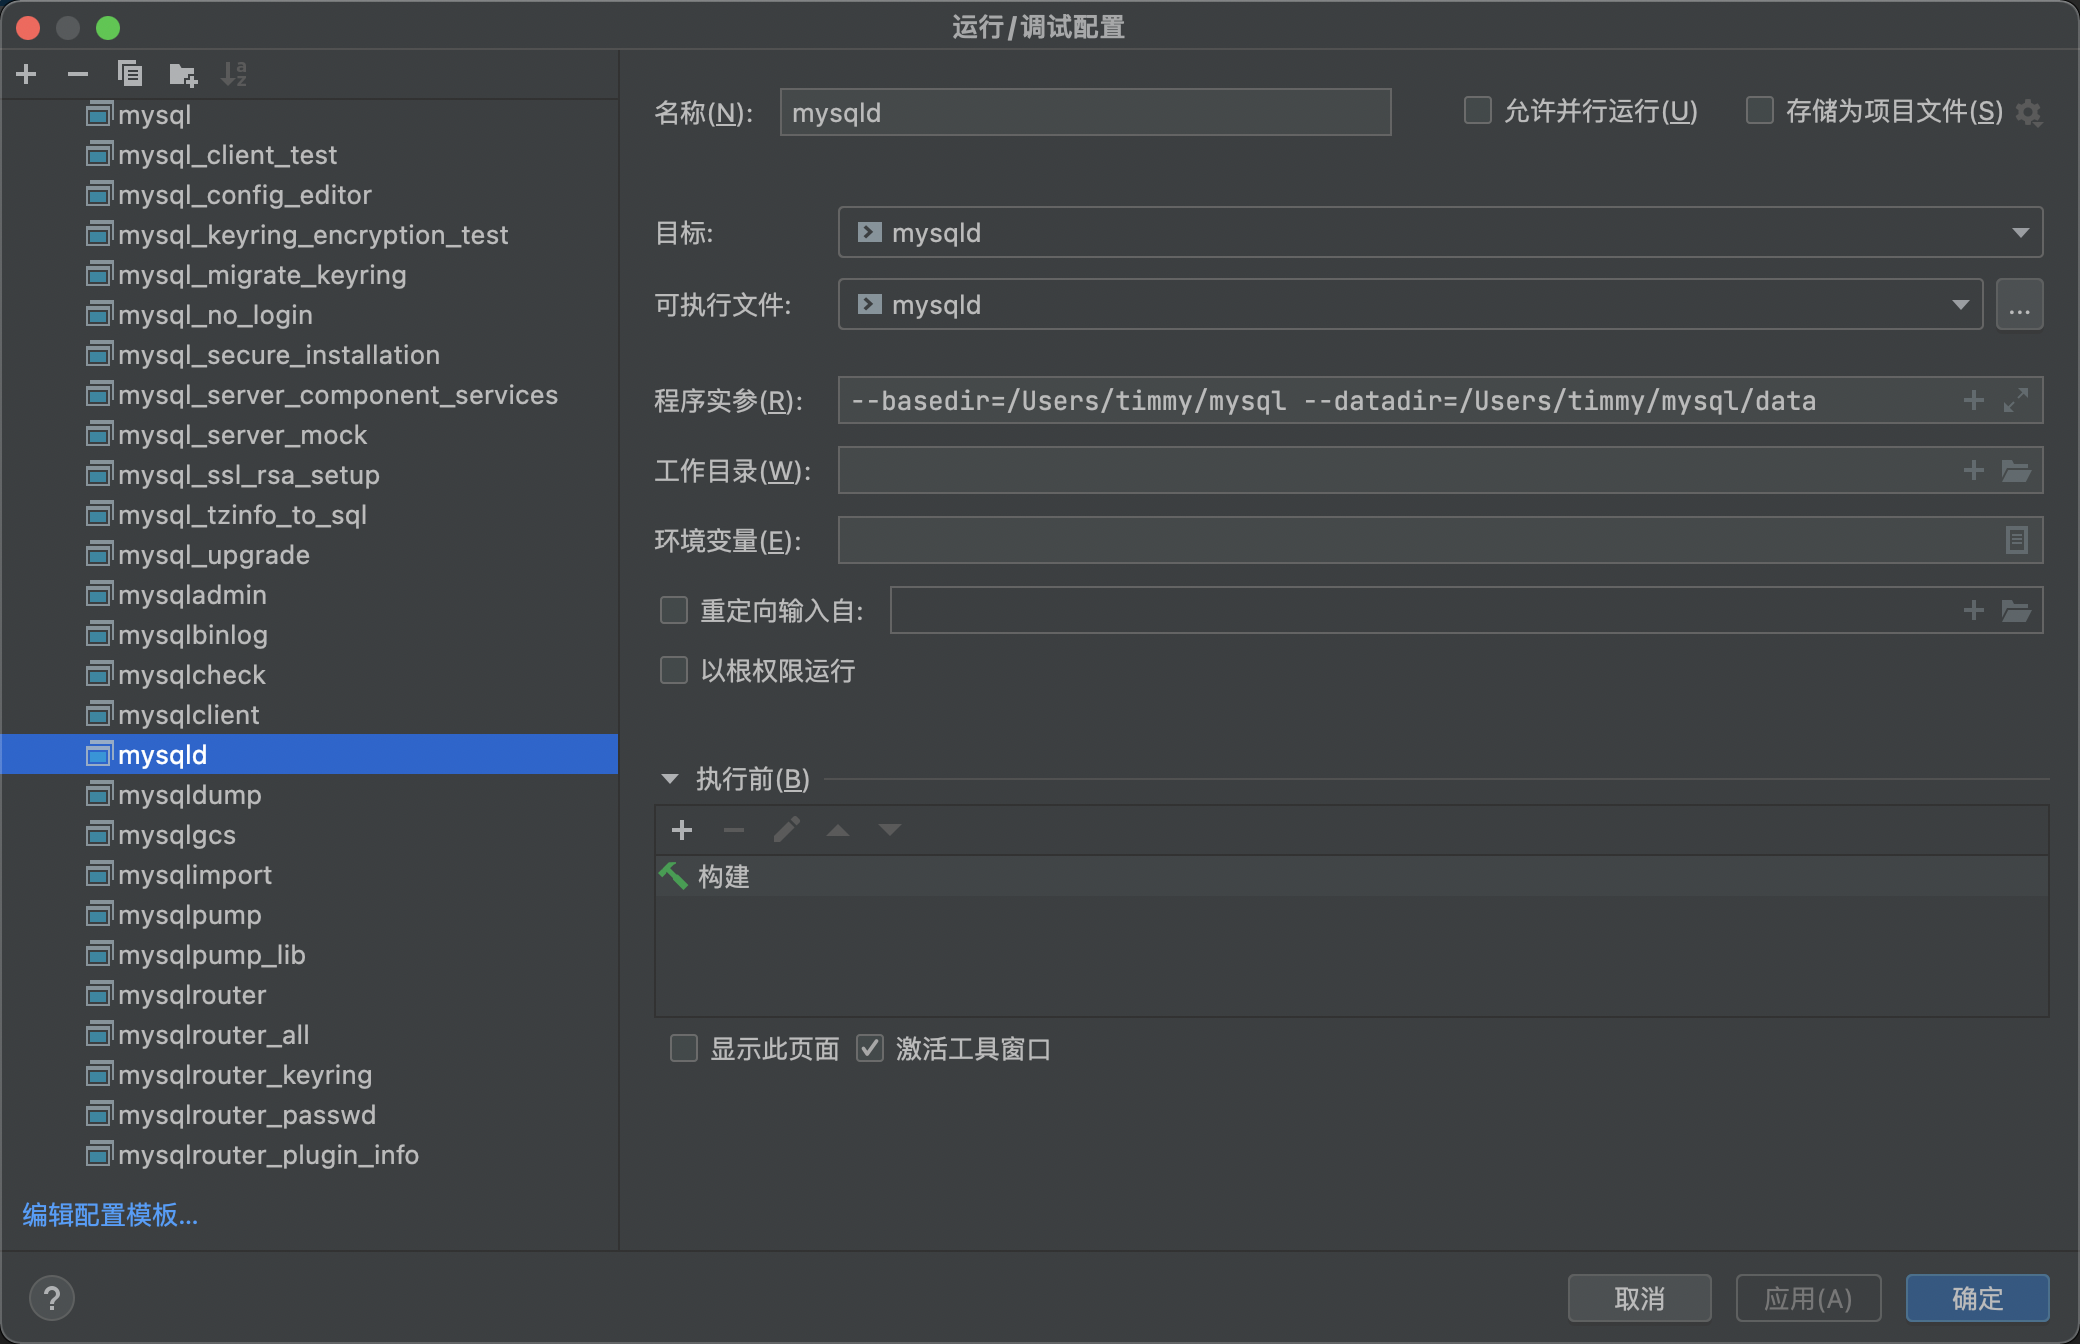
Task: Toggle 以根权限运行 checkbox
Action: tap(674, 670)
